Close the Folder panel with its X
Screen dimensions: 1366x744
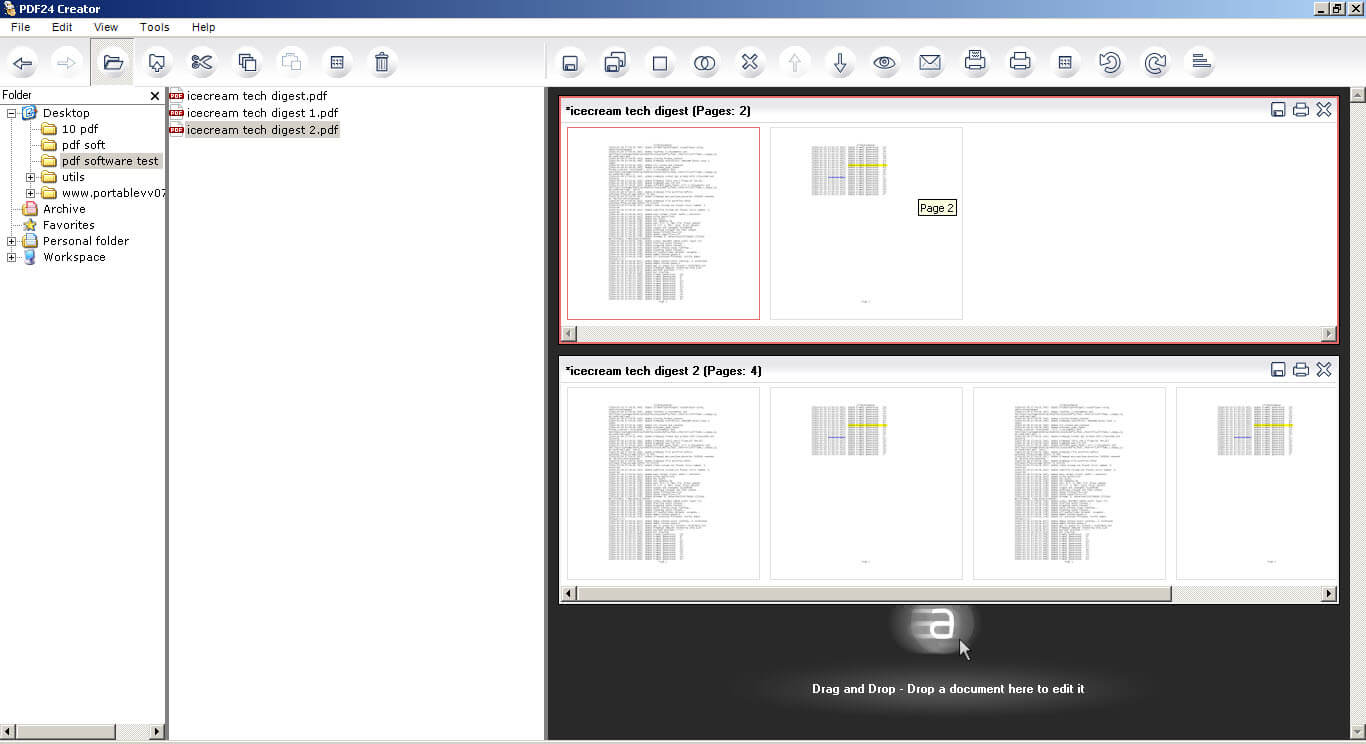[x=155, y=96]
